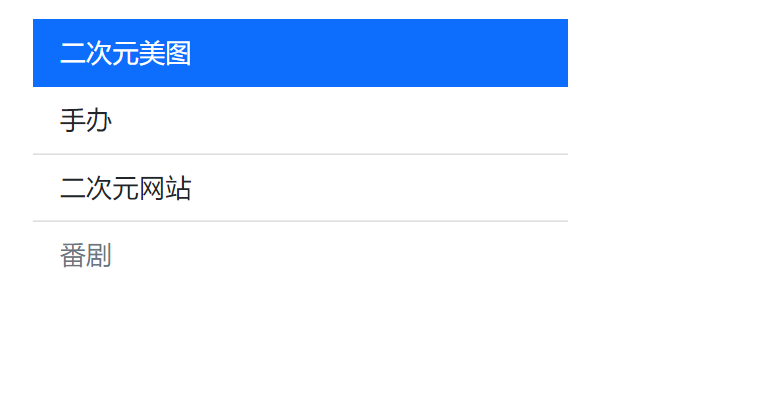Select the active 二次元美图 list item
This screenshot has width=784, height=406.
[x=300, y=53]
